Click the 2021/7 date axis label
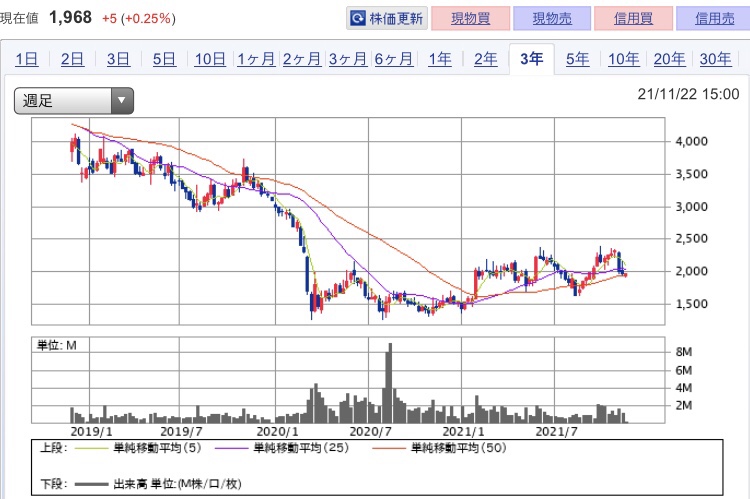Screen dimensions: 750x499 (x=557, y=432)
